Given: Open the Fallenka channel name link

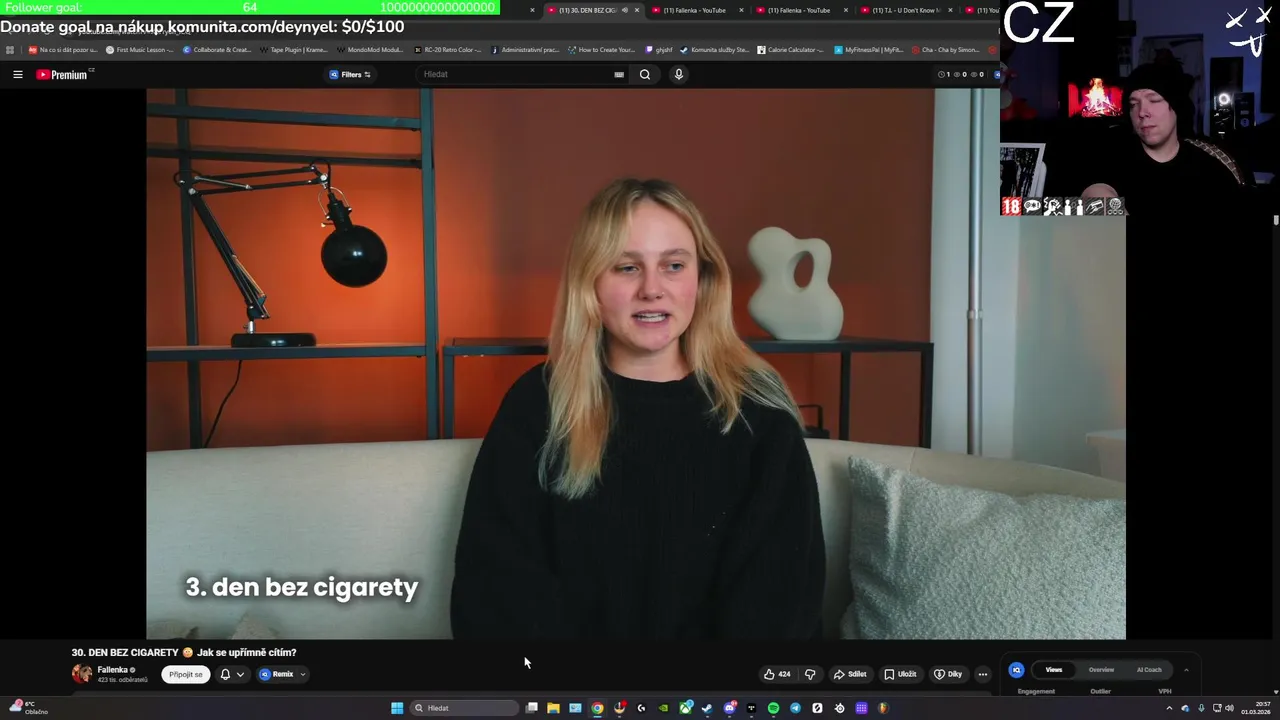Looking at the screenshot, I should (112, 670).
